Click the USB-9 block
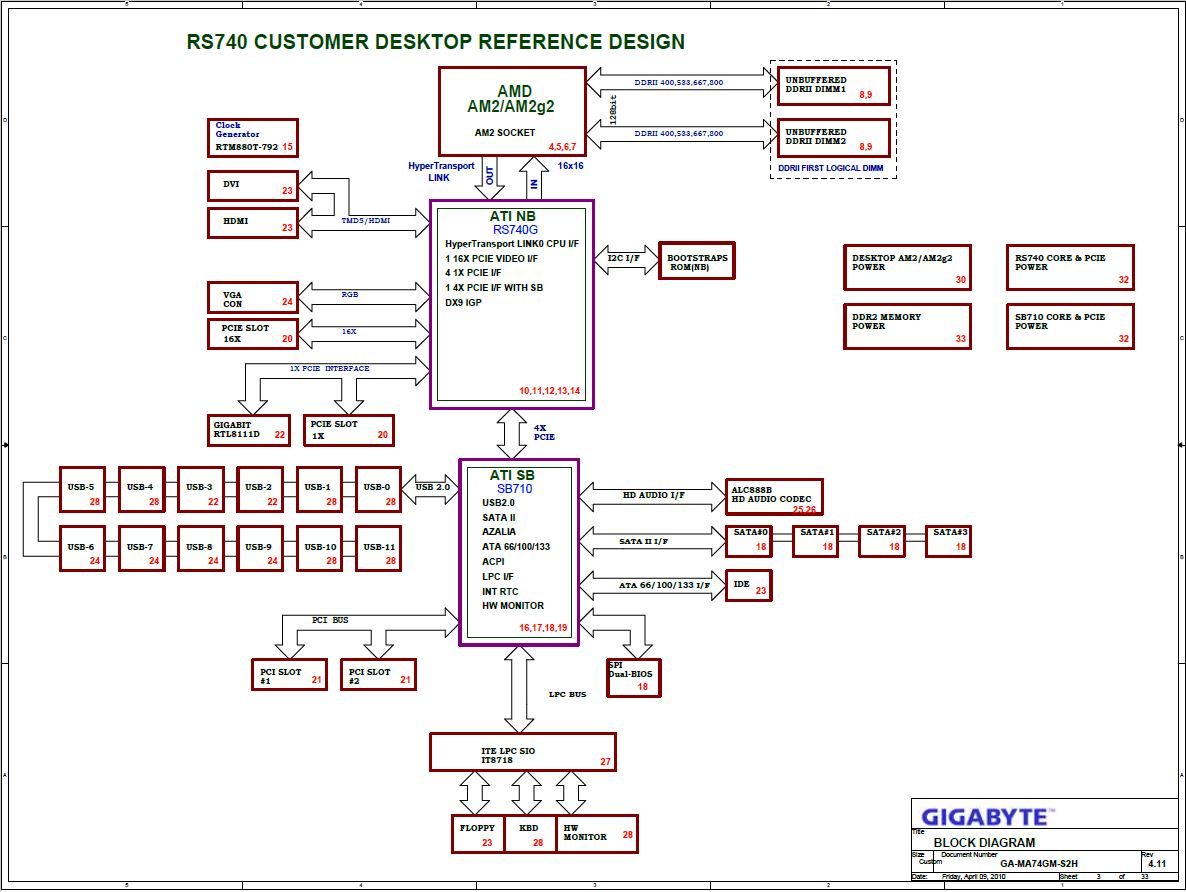 coord(260,549)
